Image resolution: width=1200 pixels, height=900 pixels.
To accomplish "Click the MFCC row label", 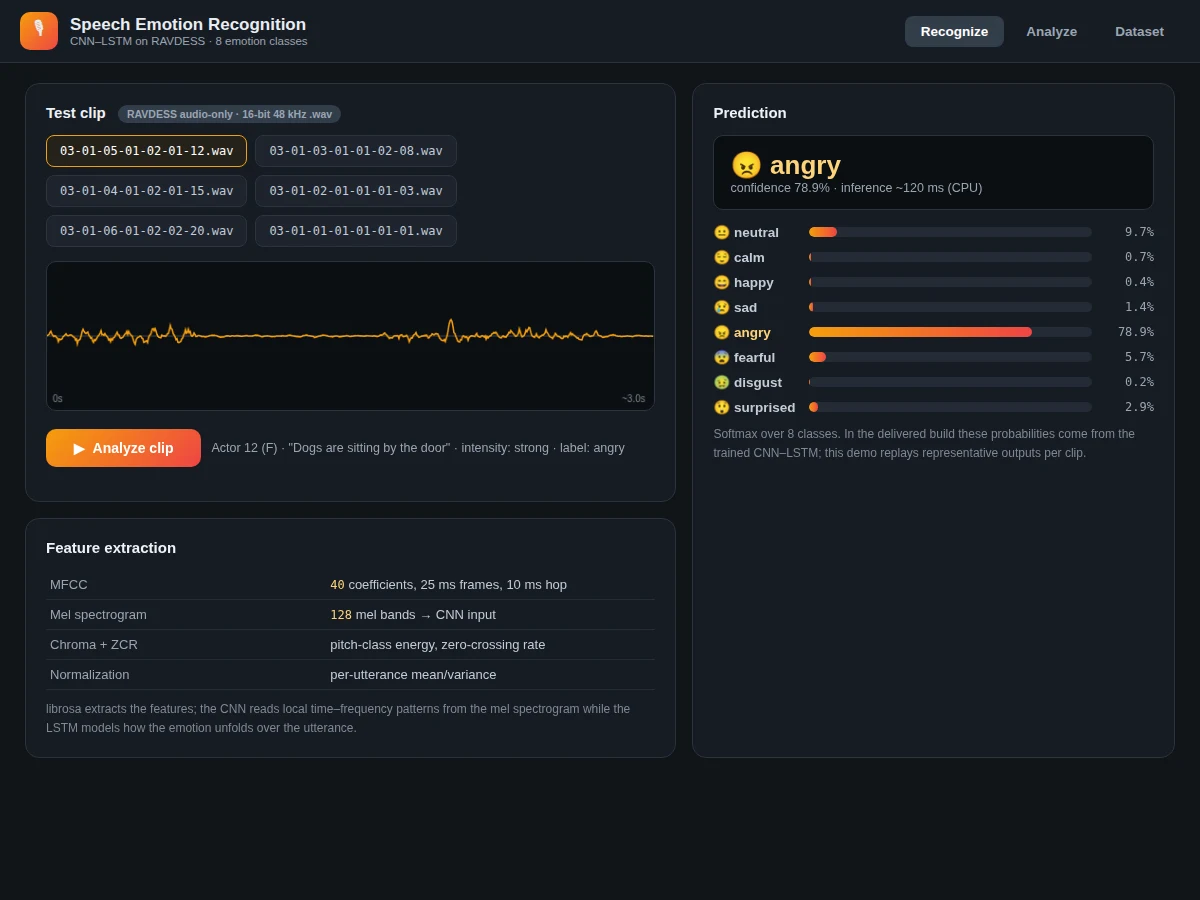I will pyautogui.click(x=69, y=584).
